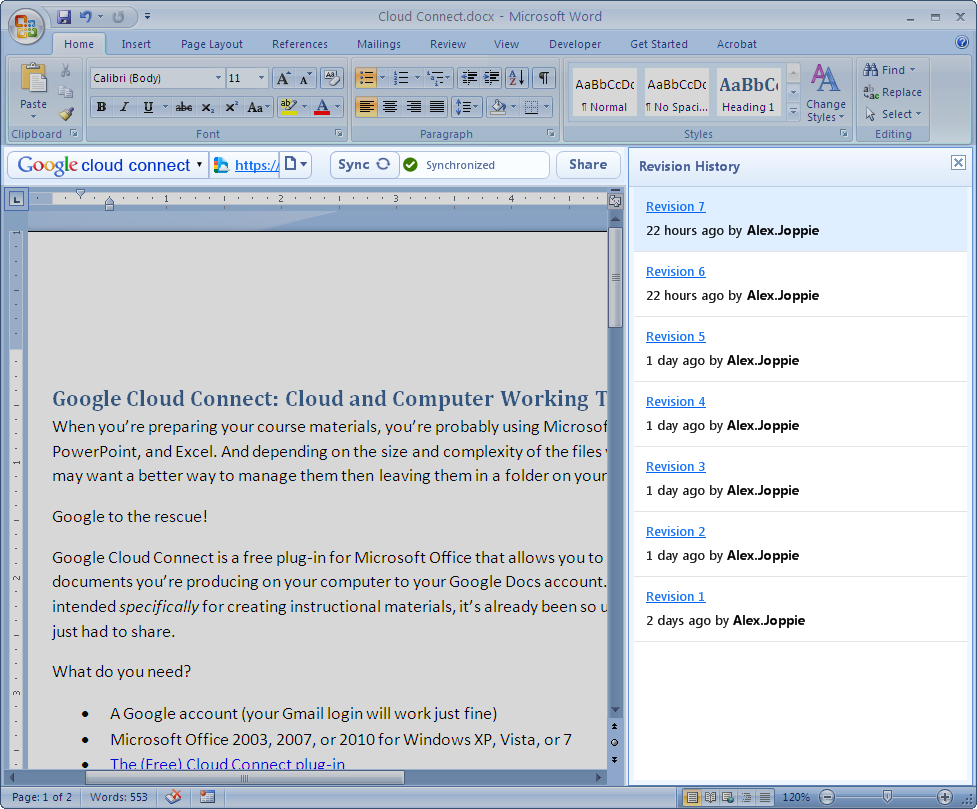The width and height of the screenshot is (977, 809).
Task: Click the Share button
Action: (588, 165)
